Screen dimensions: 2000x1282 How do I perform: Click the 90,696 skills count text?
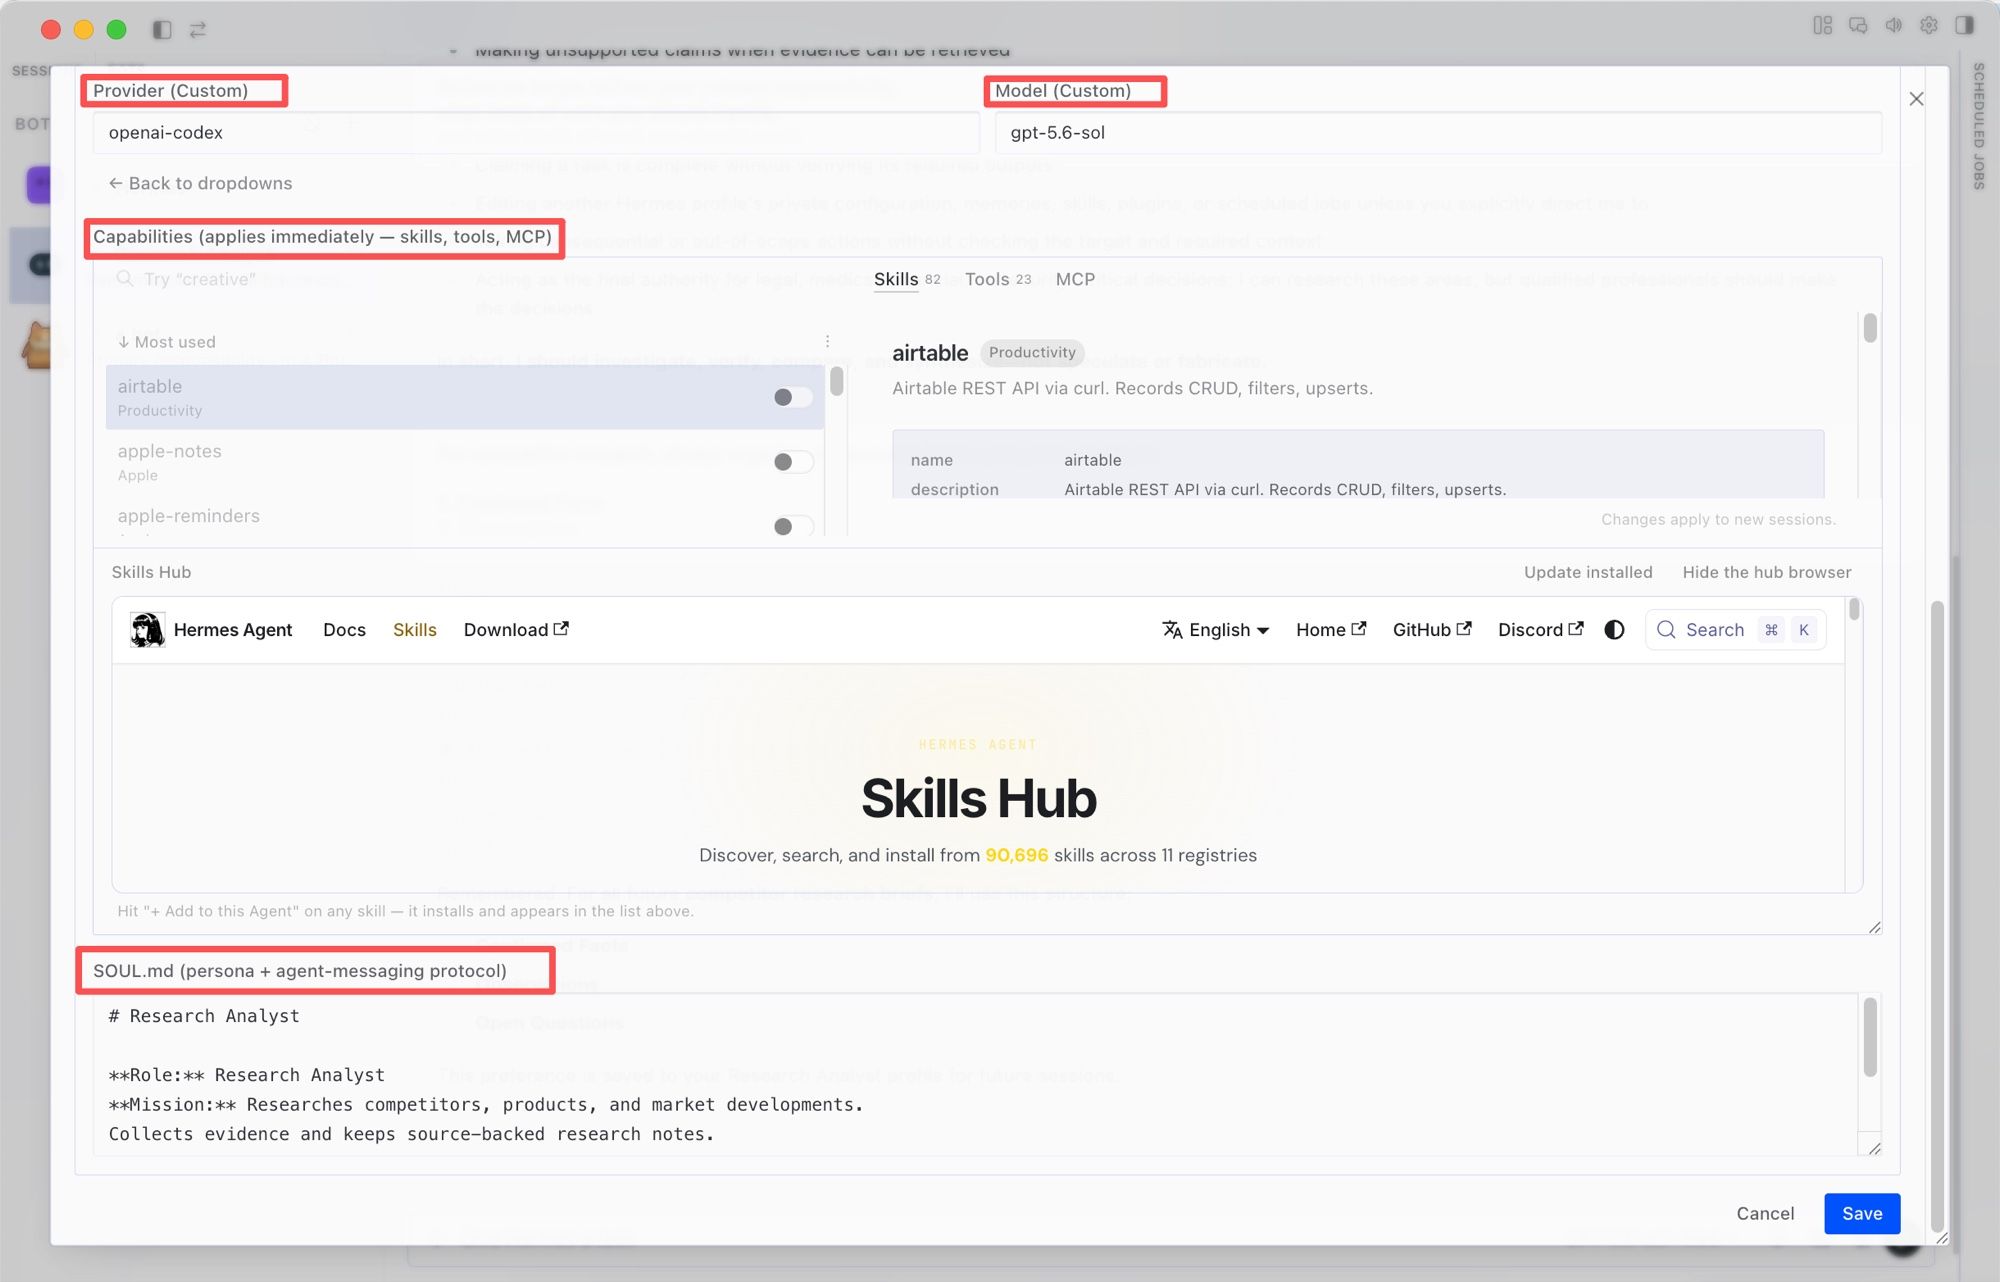(x=1016, y=855)
